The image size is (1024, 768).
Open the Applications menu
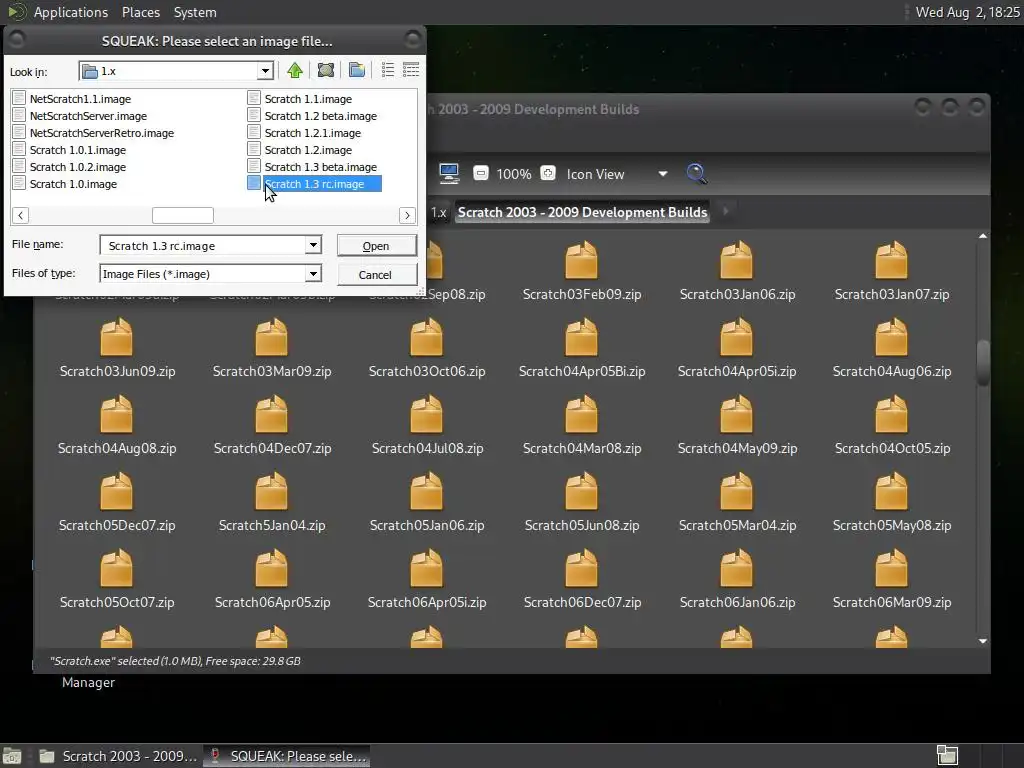click(71, 12)
